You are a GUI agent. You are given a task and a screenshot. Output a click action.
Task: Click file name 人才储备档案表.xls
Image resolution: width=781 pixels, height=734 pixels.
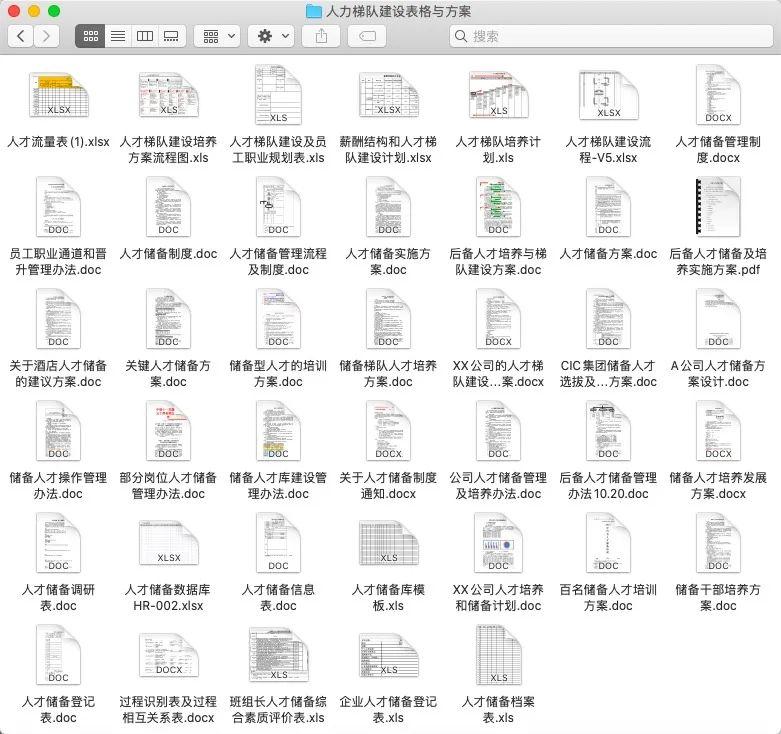pyautogui.click(x=498, y=710)
